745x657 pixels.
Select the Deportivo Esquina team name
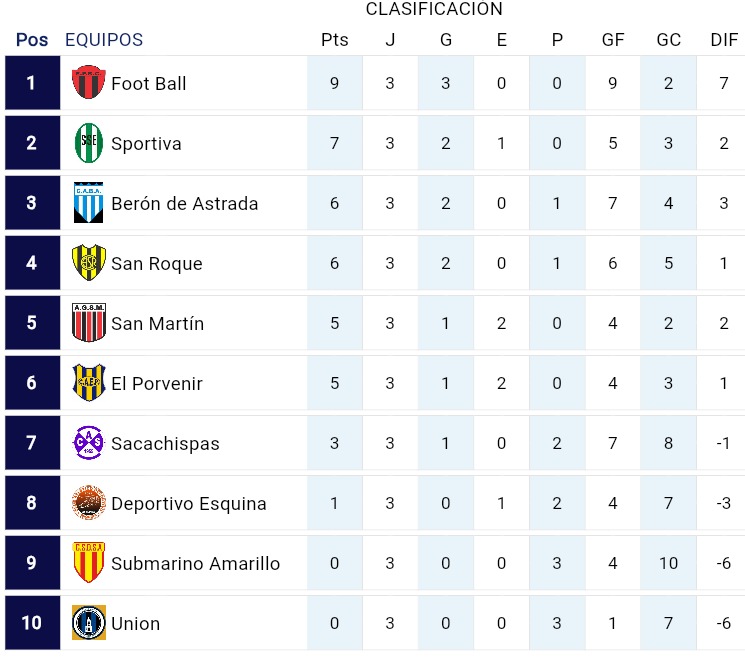click(189, 503)
